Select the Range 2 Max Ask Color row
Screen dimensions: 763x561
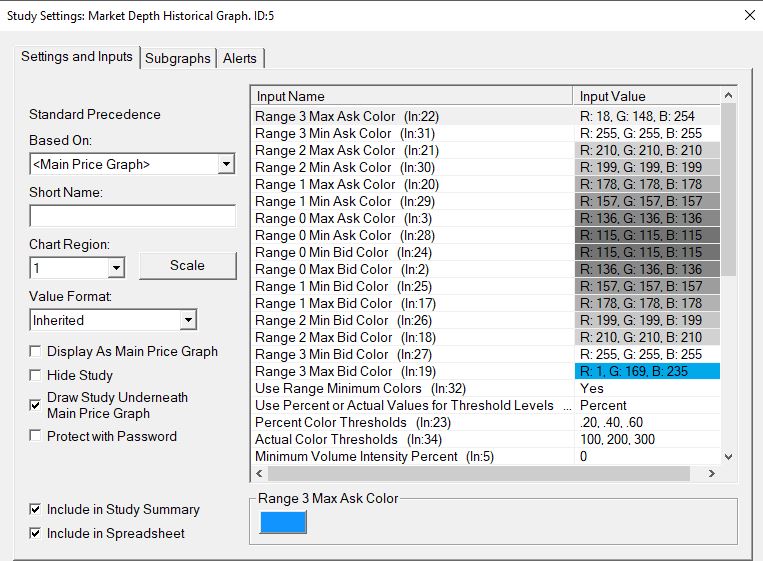click(x=486, y=150)
